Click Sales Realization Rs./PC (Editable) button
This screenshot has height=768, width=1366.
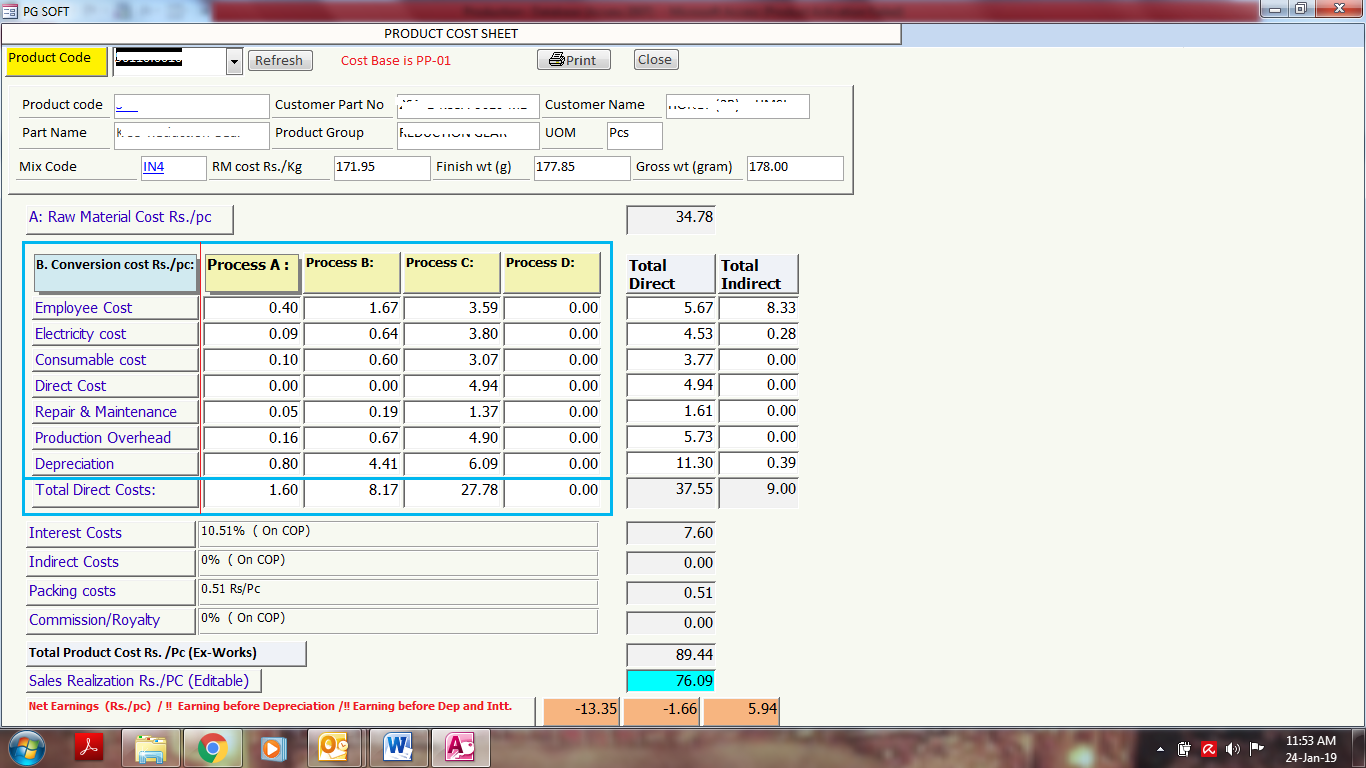(143, 681)
